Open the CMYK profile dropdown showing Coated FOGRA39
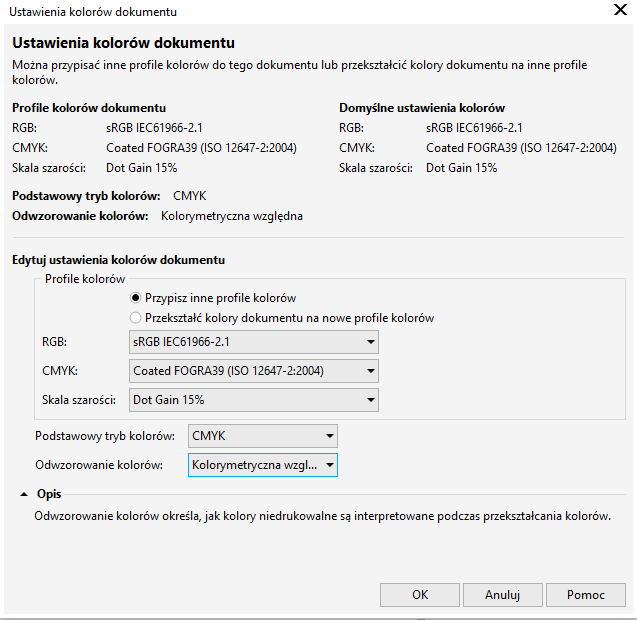The height and width of the screenshot is (620, 637). (254, 372)
